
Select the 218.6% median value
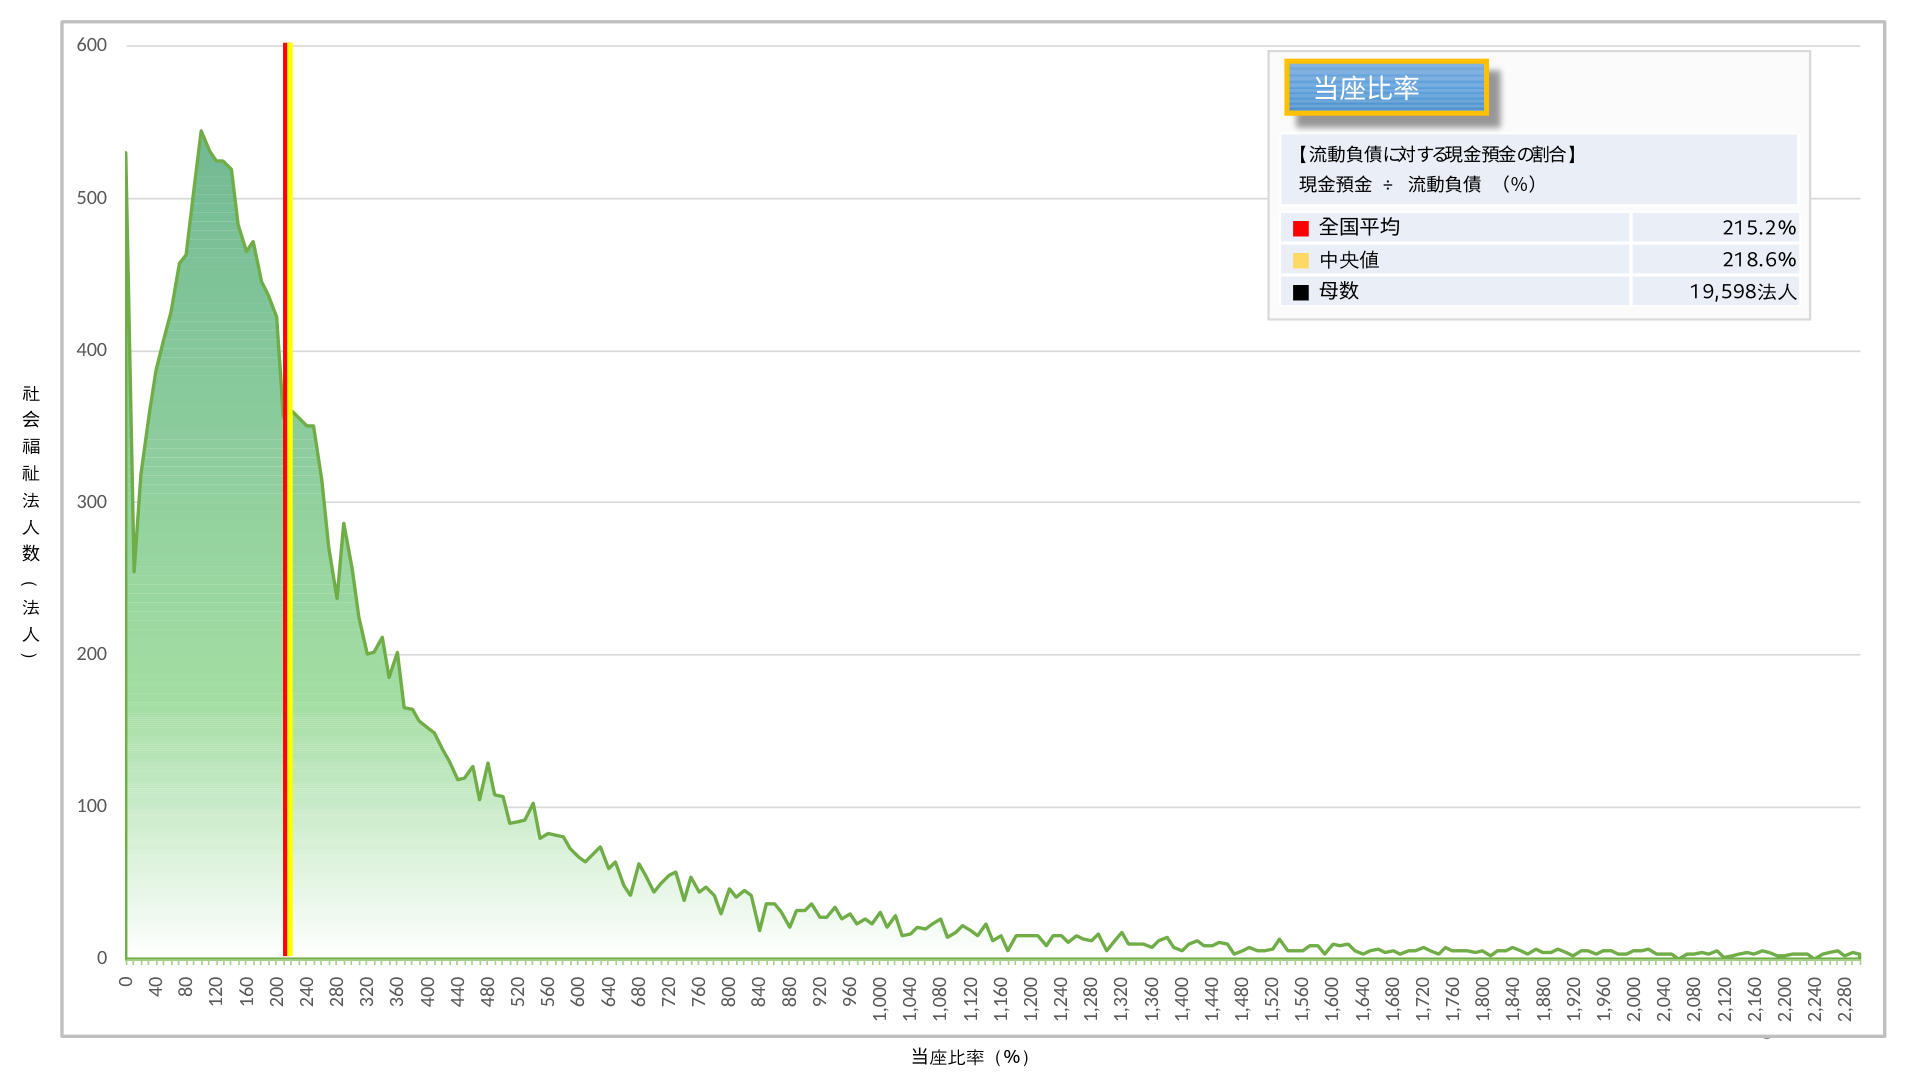pyautogui.click(x=1758, y=260)
